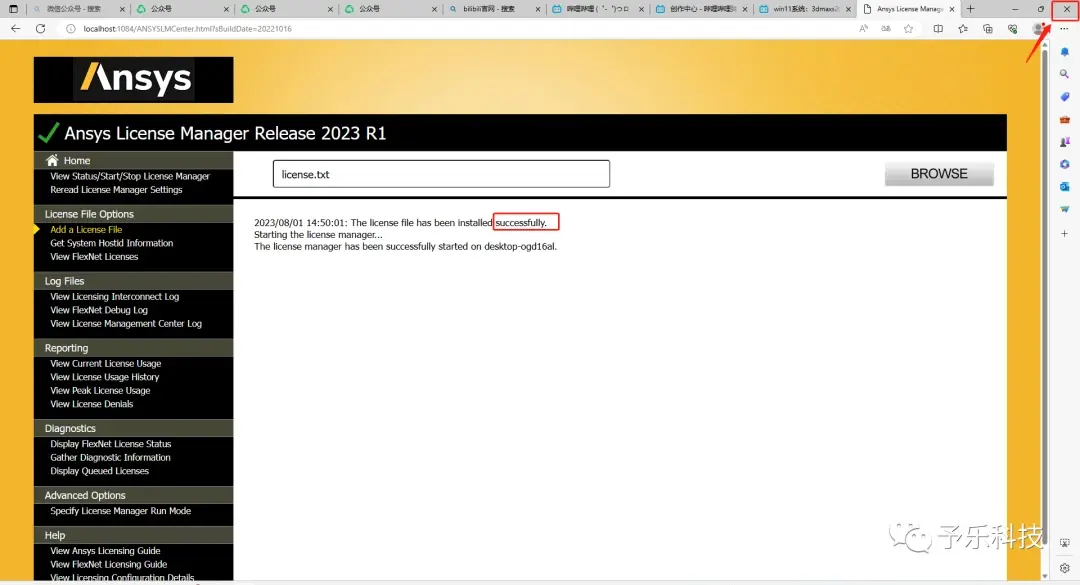Screen dimensions: 1080x585
Task: Open View Current License Usage
Action: pos(105,363)
